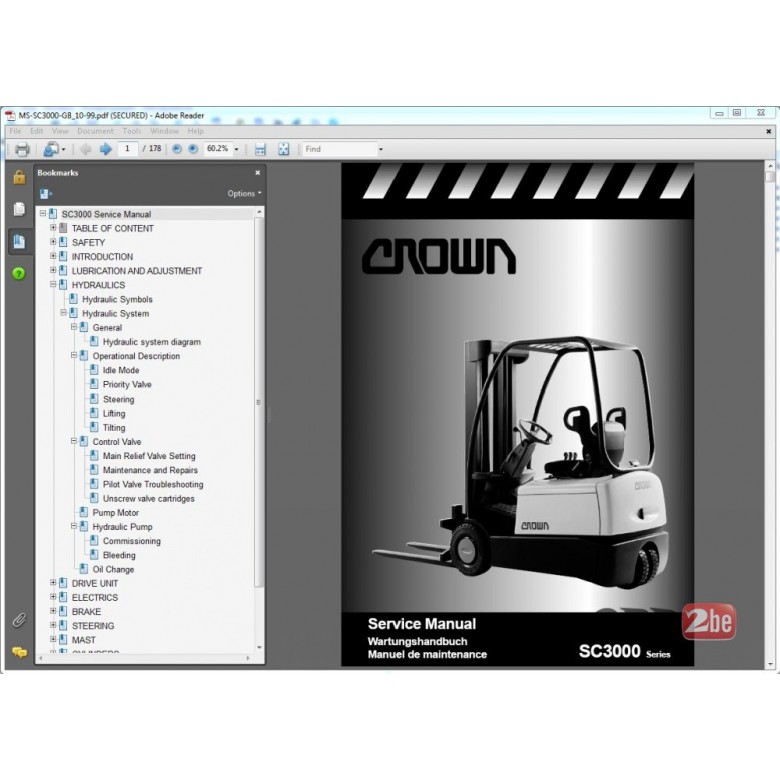Open Pilot Valve Troubleshooting bookmark
The height and width of the screenshot is (780, 780).
point(153,485)
